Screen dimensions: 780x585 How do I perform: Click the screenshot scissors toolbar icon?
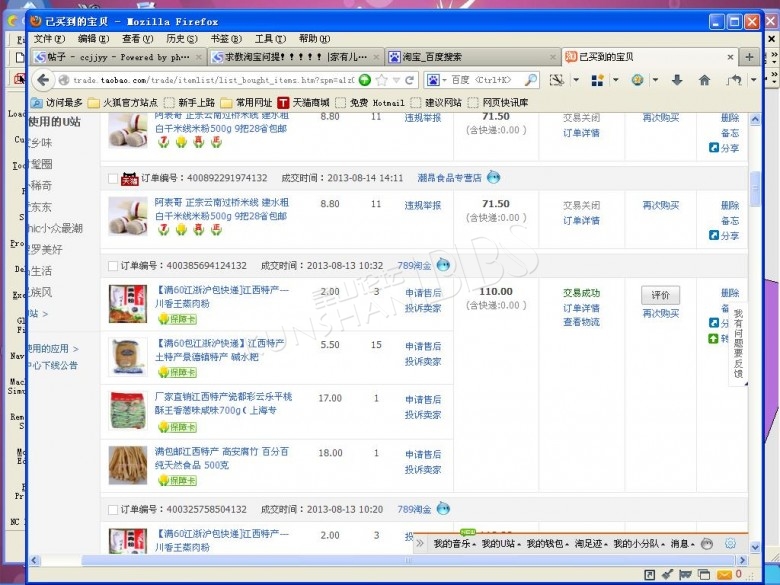tap(557, 80)
